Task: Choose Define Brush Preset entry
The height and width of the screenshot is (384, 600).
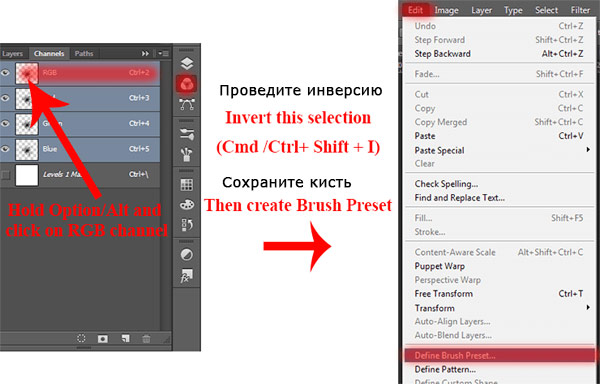Action: [x=499, y=355]
